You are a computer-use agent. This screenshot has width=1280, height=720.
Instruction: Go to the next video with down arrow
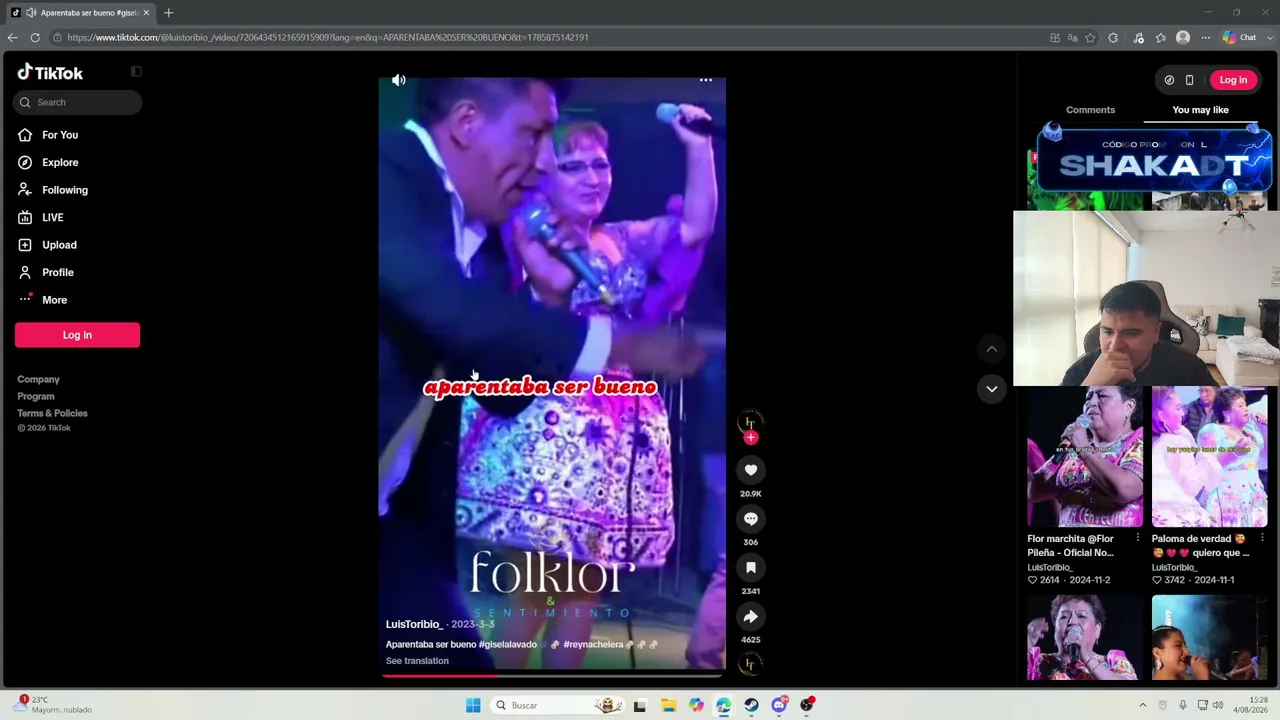(x=992, y=389)
